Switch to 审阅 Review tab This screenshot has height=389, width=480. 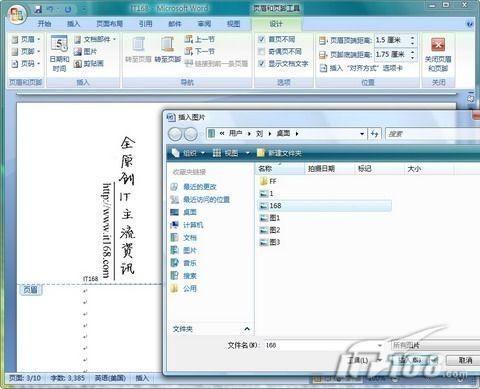(x=204, y=24)
